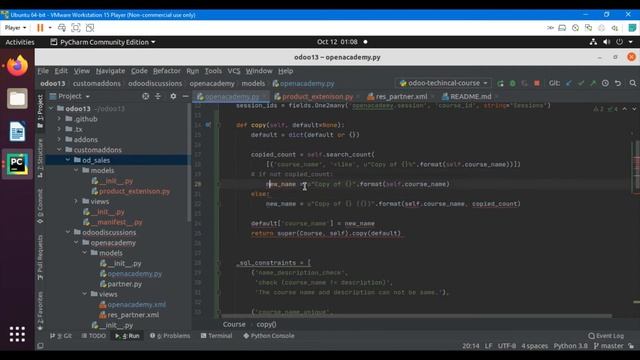This screenshot has height=360, width=640.
Task: Open Search Everywhere magnifier
Action: (633, 83)
